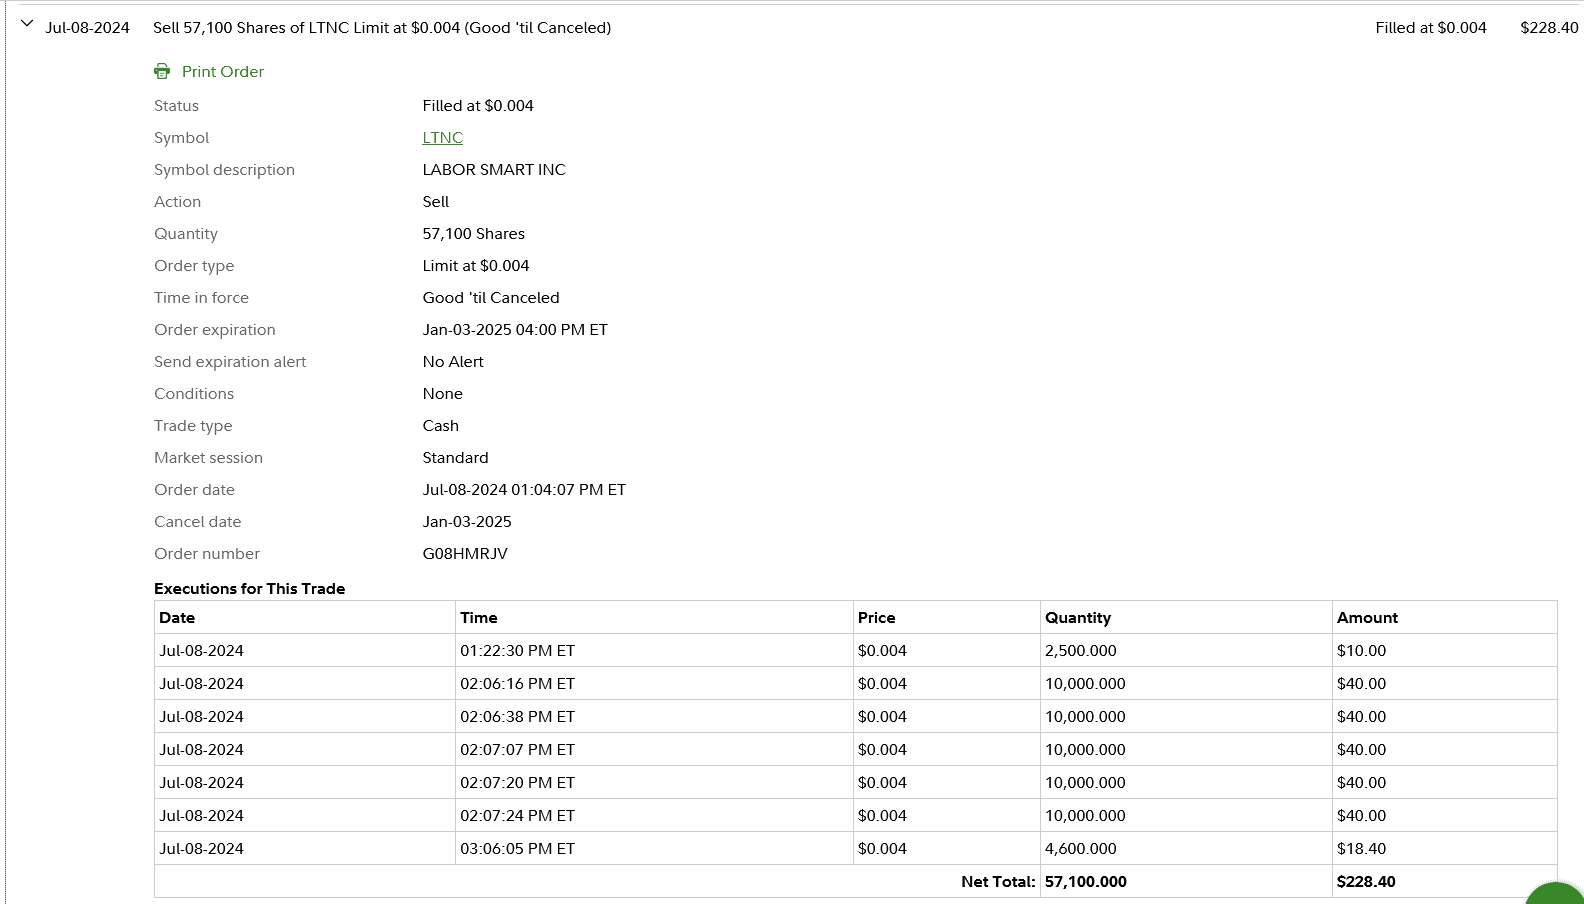The width and height of the screenshot is (1584, 904).
Task: Click the Price column header in executions table
Action: 876,618
